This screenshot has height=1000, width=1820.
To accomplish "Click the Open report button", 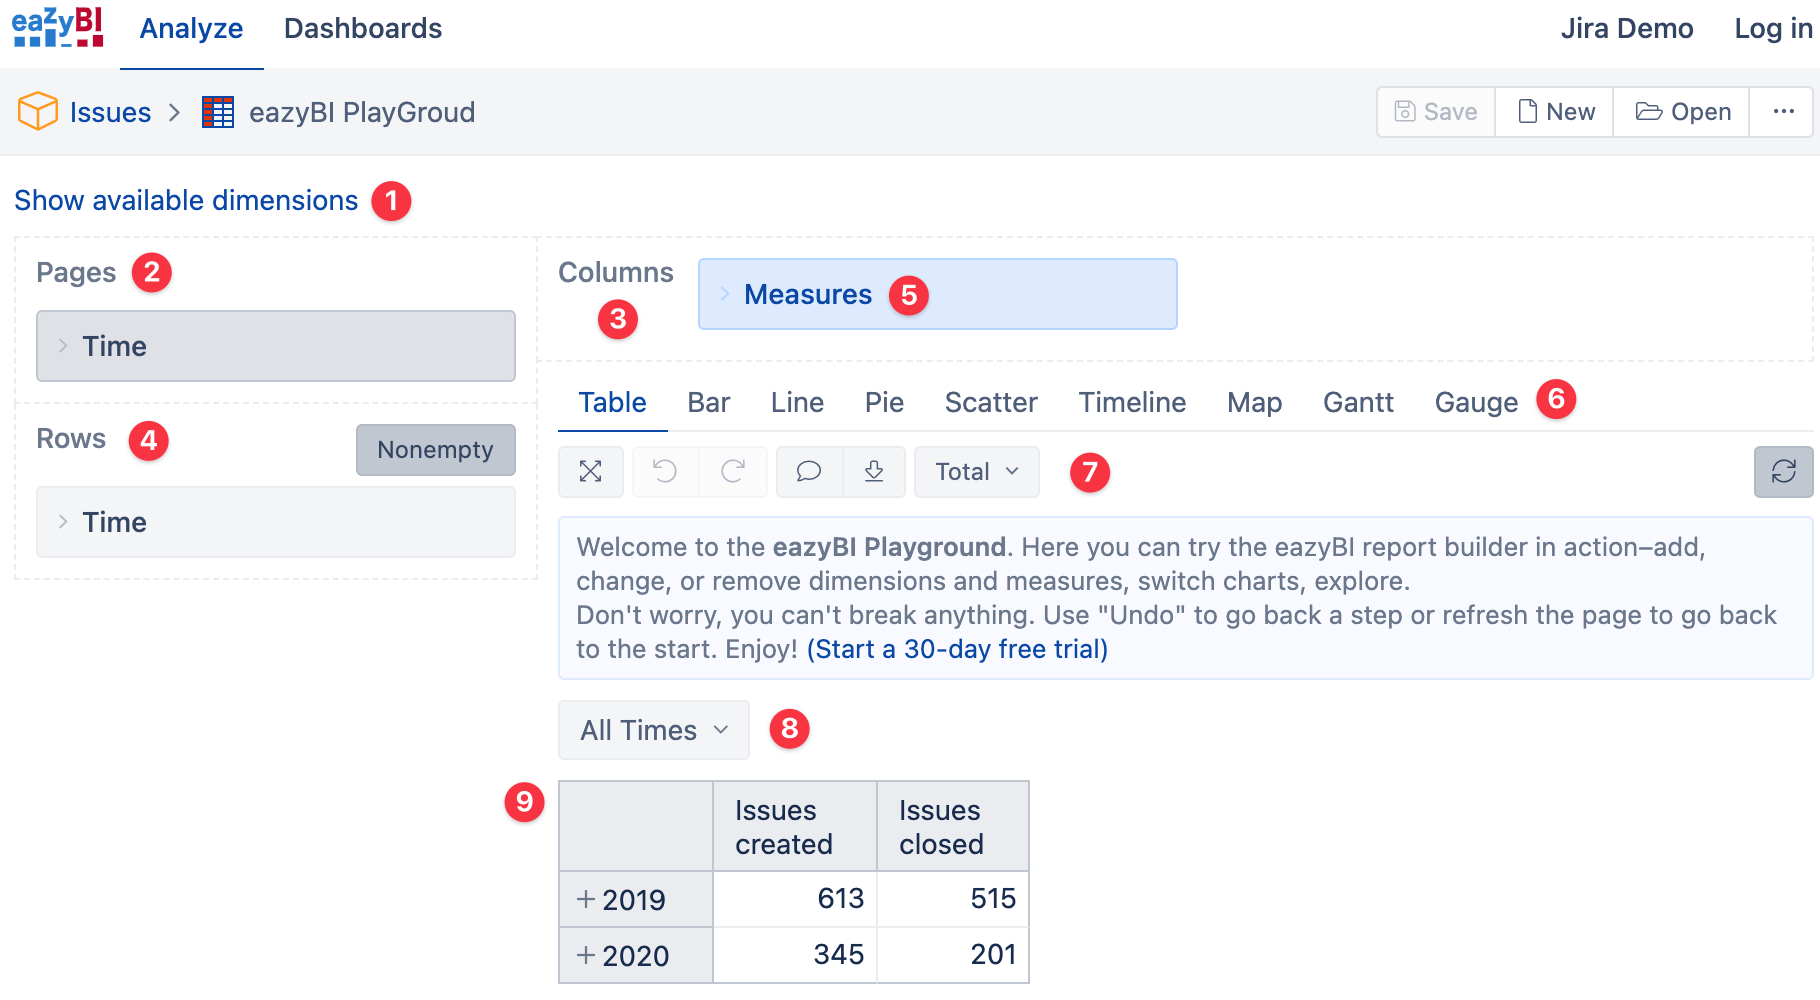I will [1683, 112].
